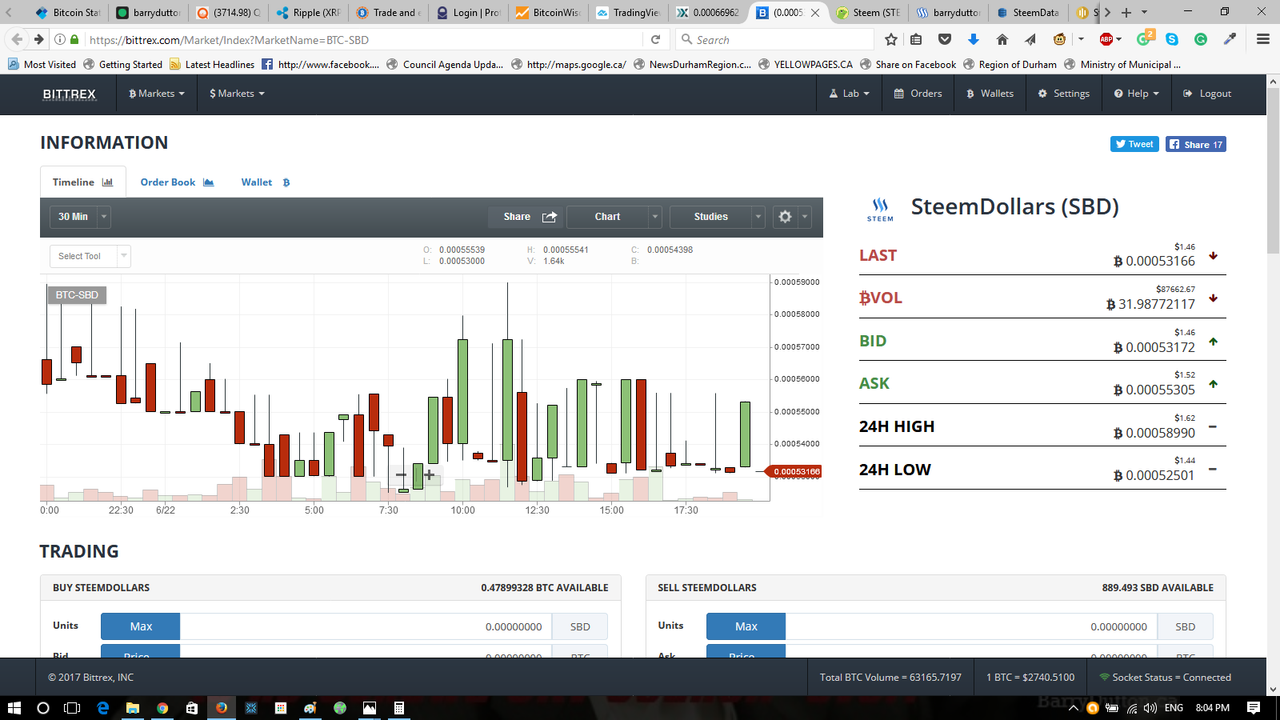1280x720 pixels.
Task: Click the 889.493 SBD AVAILABLE text
Action: 1156,587
